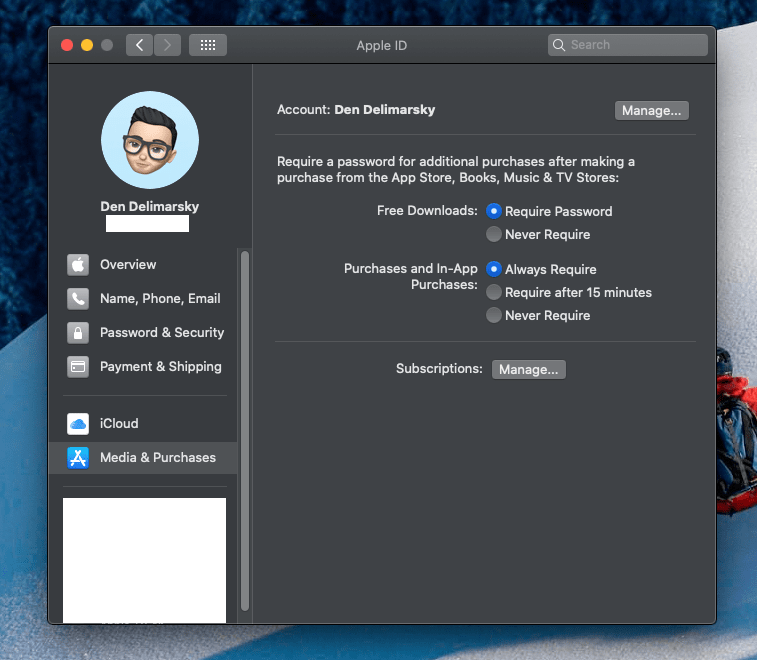757x660 pixels.
Task: Click the Purchases and In-App Purchases label
Action: click(x=411, y=276)
